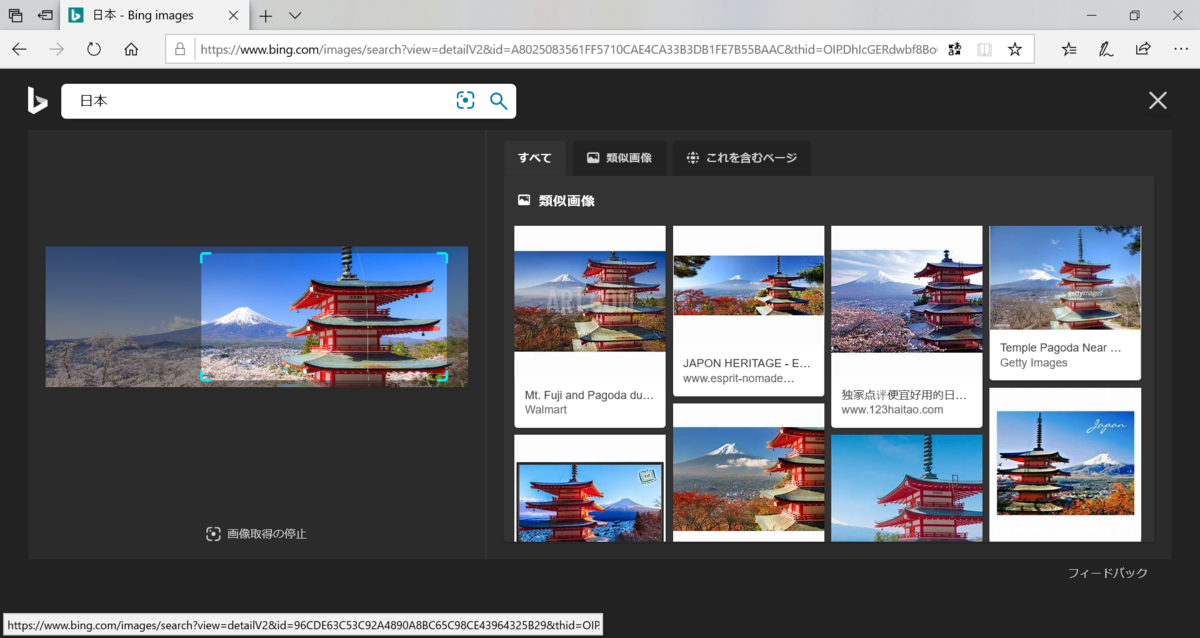Toggle reading view book icon

coord(985,49)
